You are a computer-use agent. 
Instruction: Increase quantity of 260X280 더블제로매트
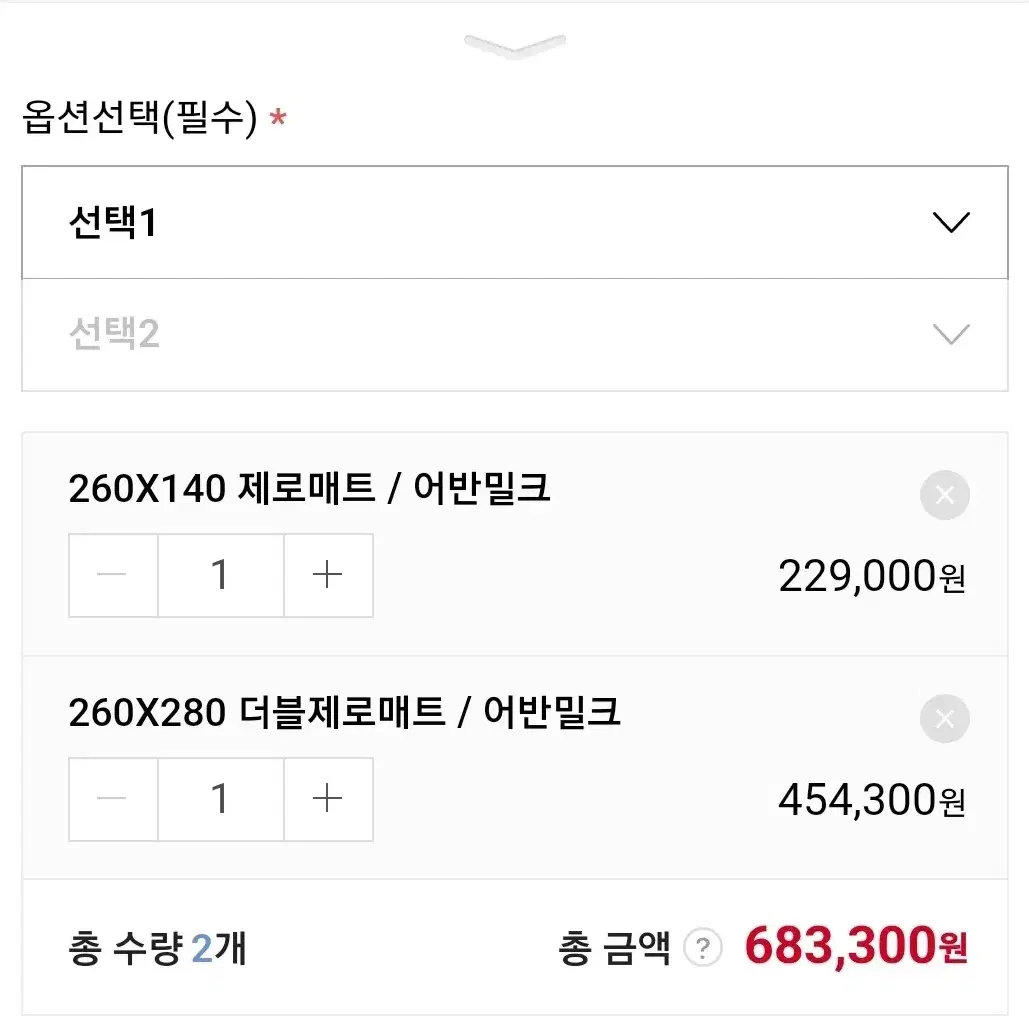[328, 799]
